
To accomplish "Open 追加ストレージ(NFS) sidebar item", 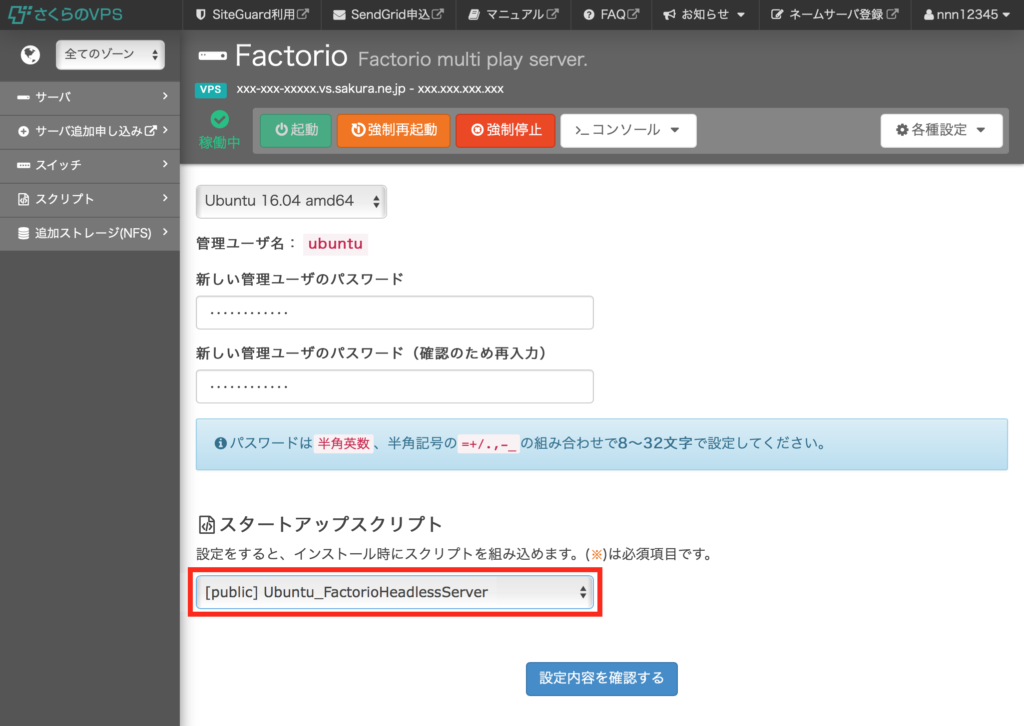I will click(x=90, y=232).
